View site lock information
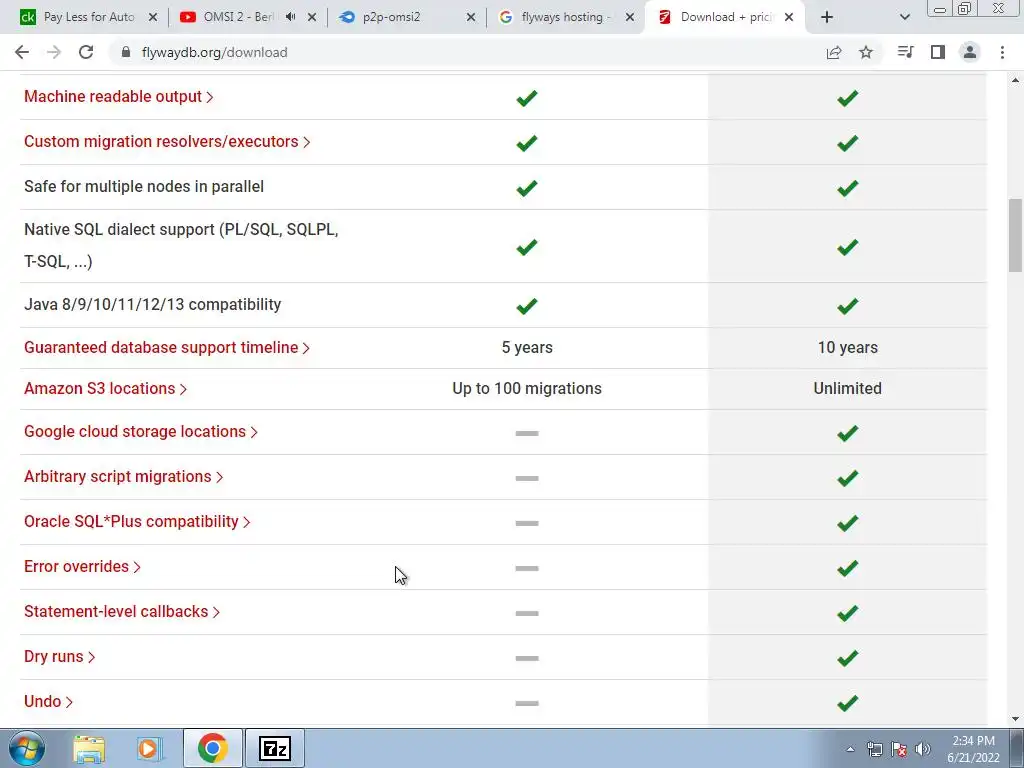This screenshot has width=1024, height=768. click(x=126, y=52)
